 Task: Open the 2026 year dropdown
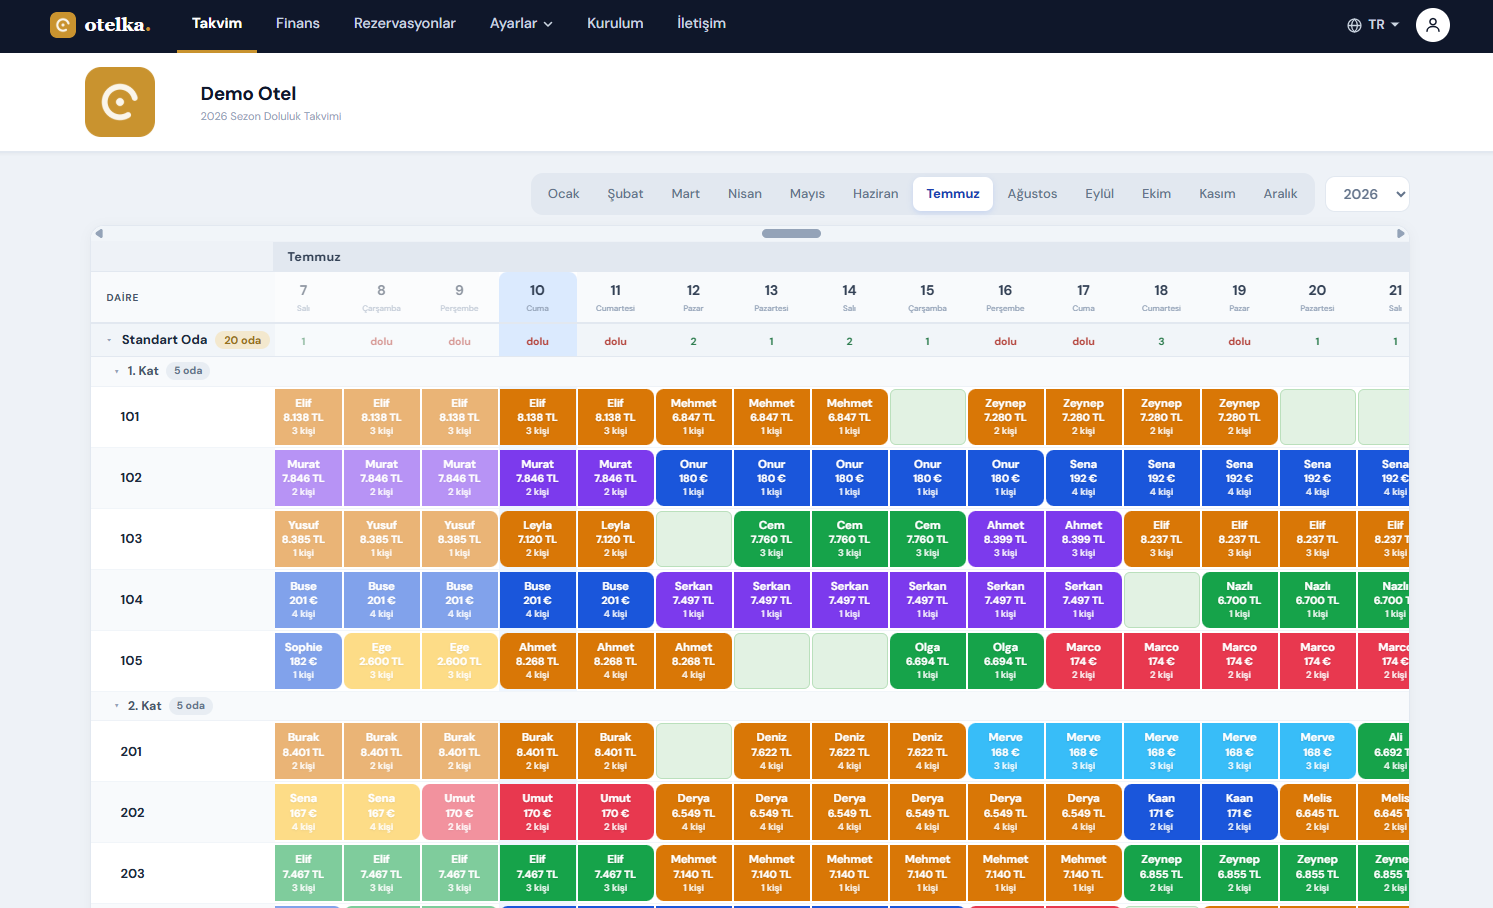tap(1367, 194)
